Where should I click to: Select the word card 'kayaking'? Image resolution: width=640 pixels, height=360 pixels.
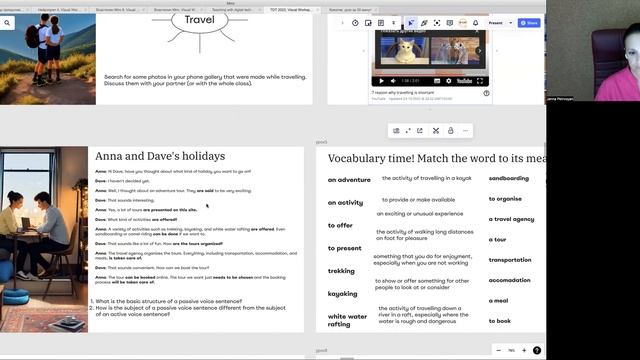tap(342, 294)
